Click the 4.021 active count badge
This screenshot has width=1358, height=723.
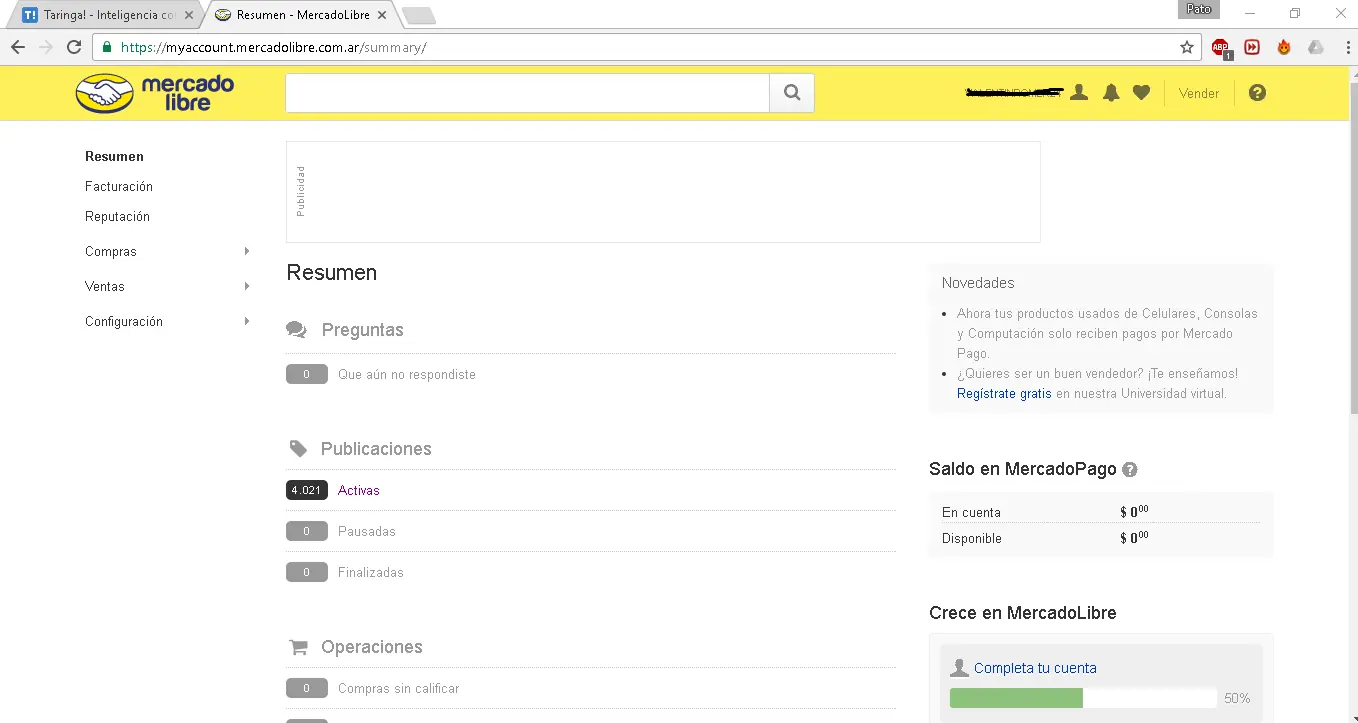point(306,490)
